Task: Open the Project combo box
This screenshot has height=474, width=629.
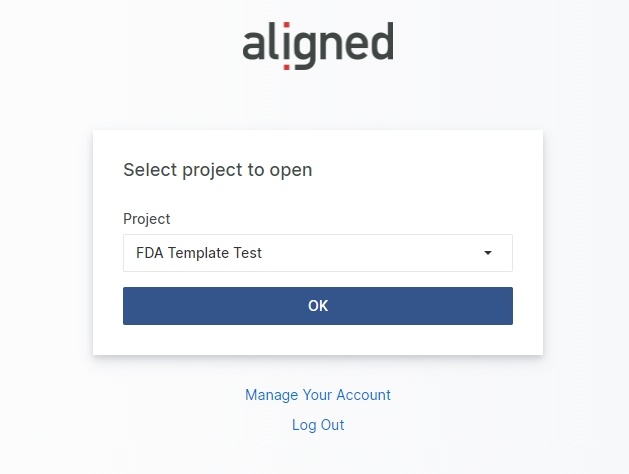Action: (x=317, y=253)
